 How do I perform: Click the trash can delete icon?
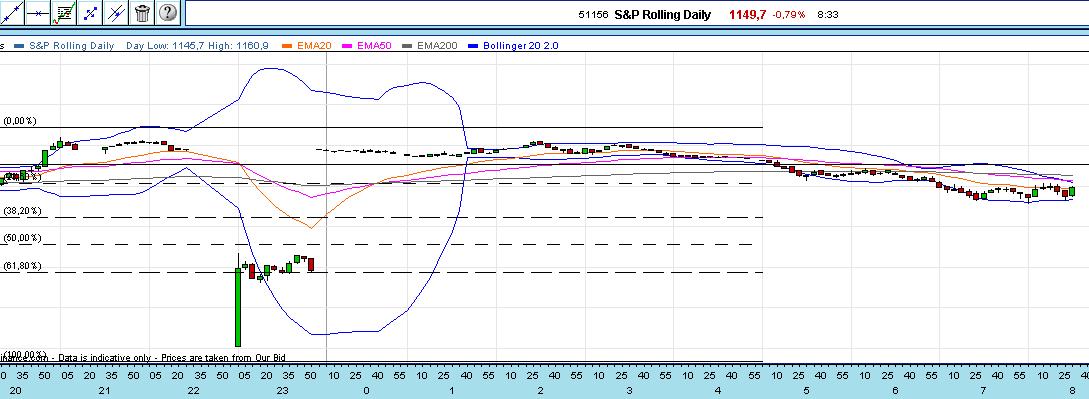click(142, 12)
